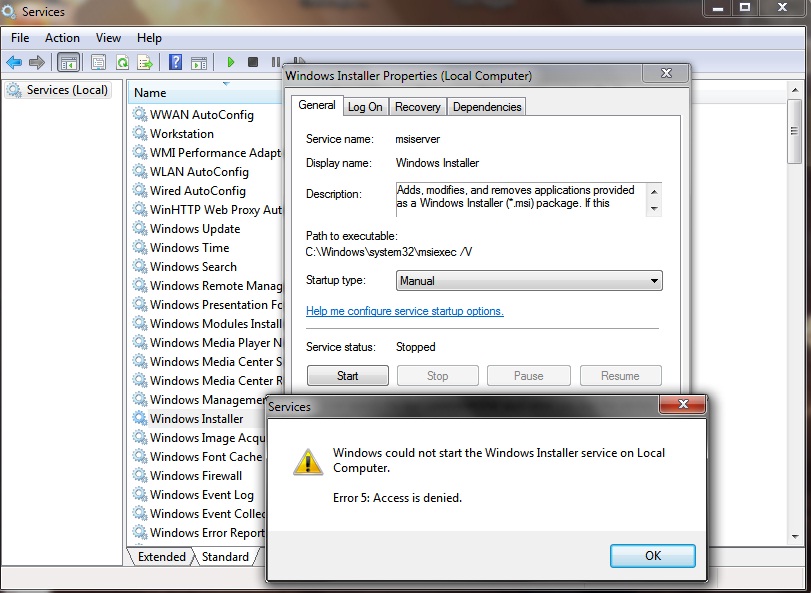811x593 pixels.
Task: Select the Windows Event Collector service row
Action: (x=199, y=513)
